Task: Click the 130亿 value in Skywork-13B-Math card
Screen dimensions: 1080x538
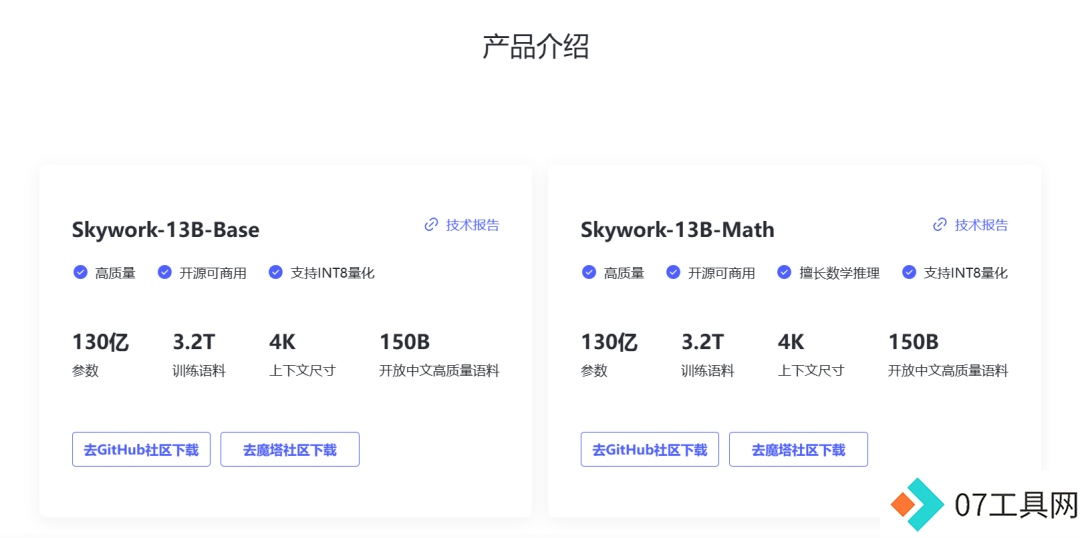Action: coord(609,342)
